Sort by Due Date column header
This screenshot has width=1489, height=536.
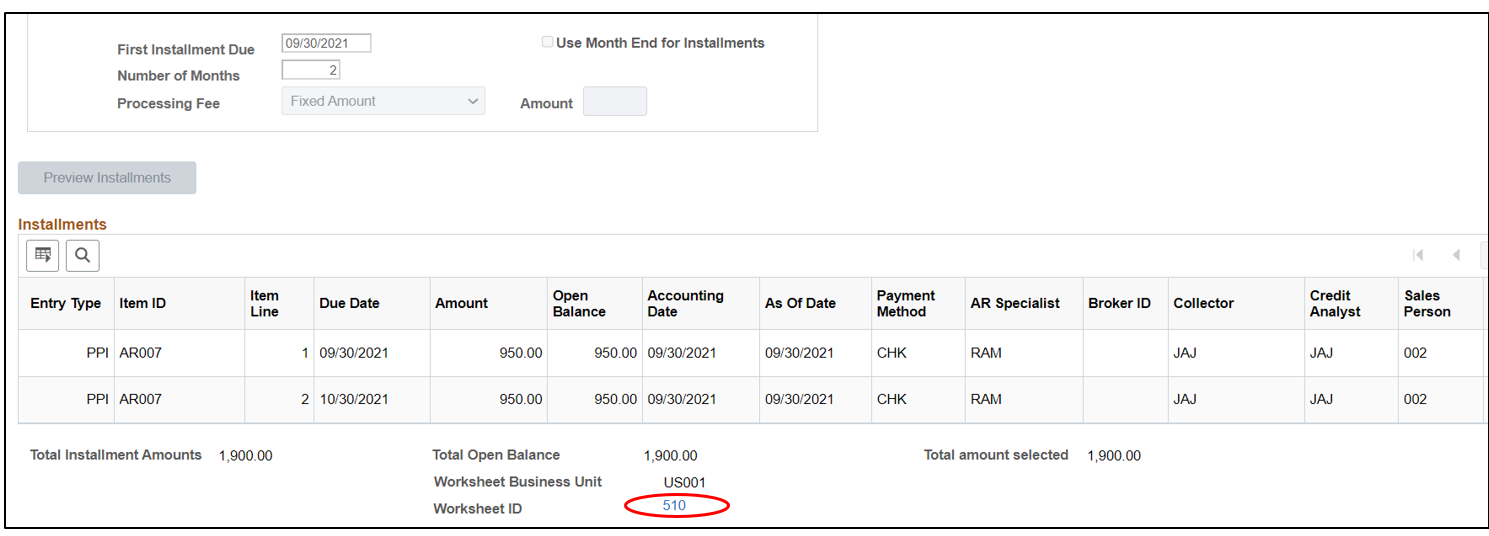349,303
